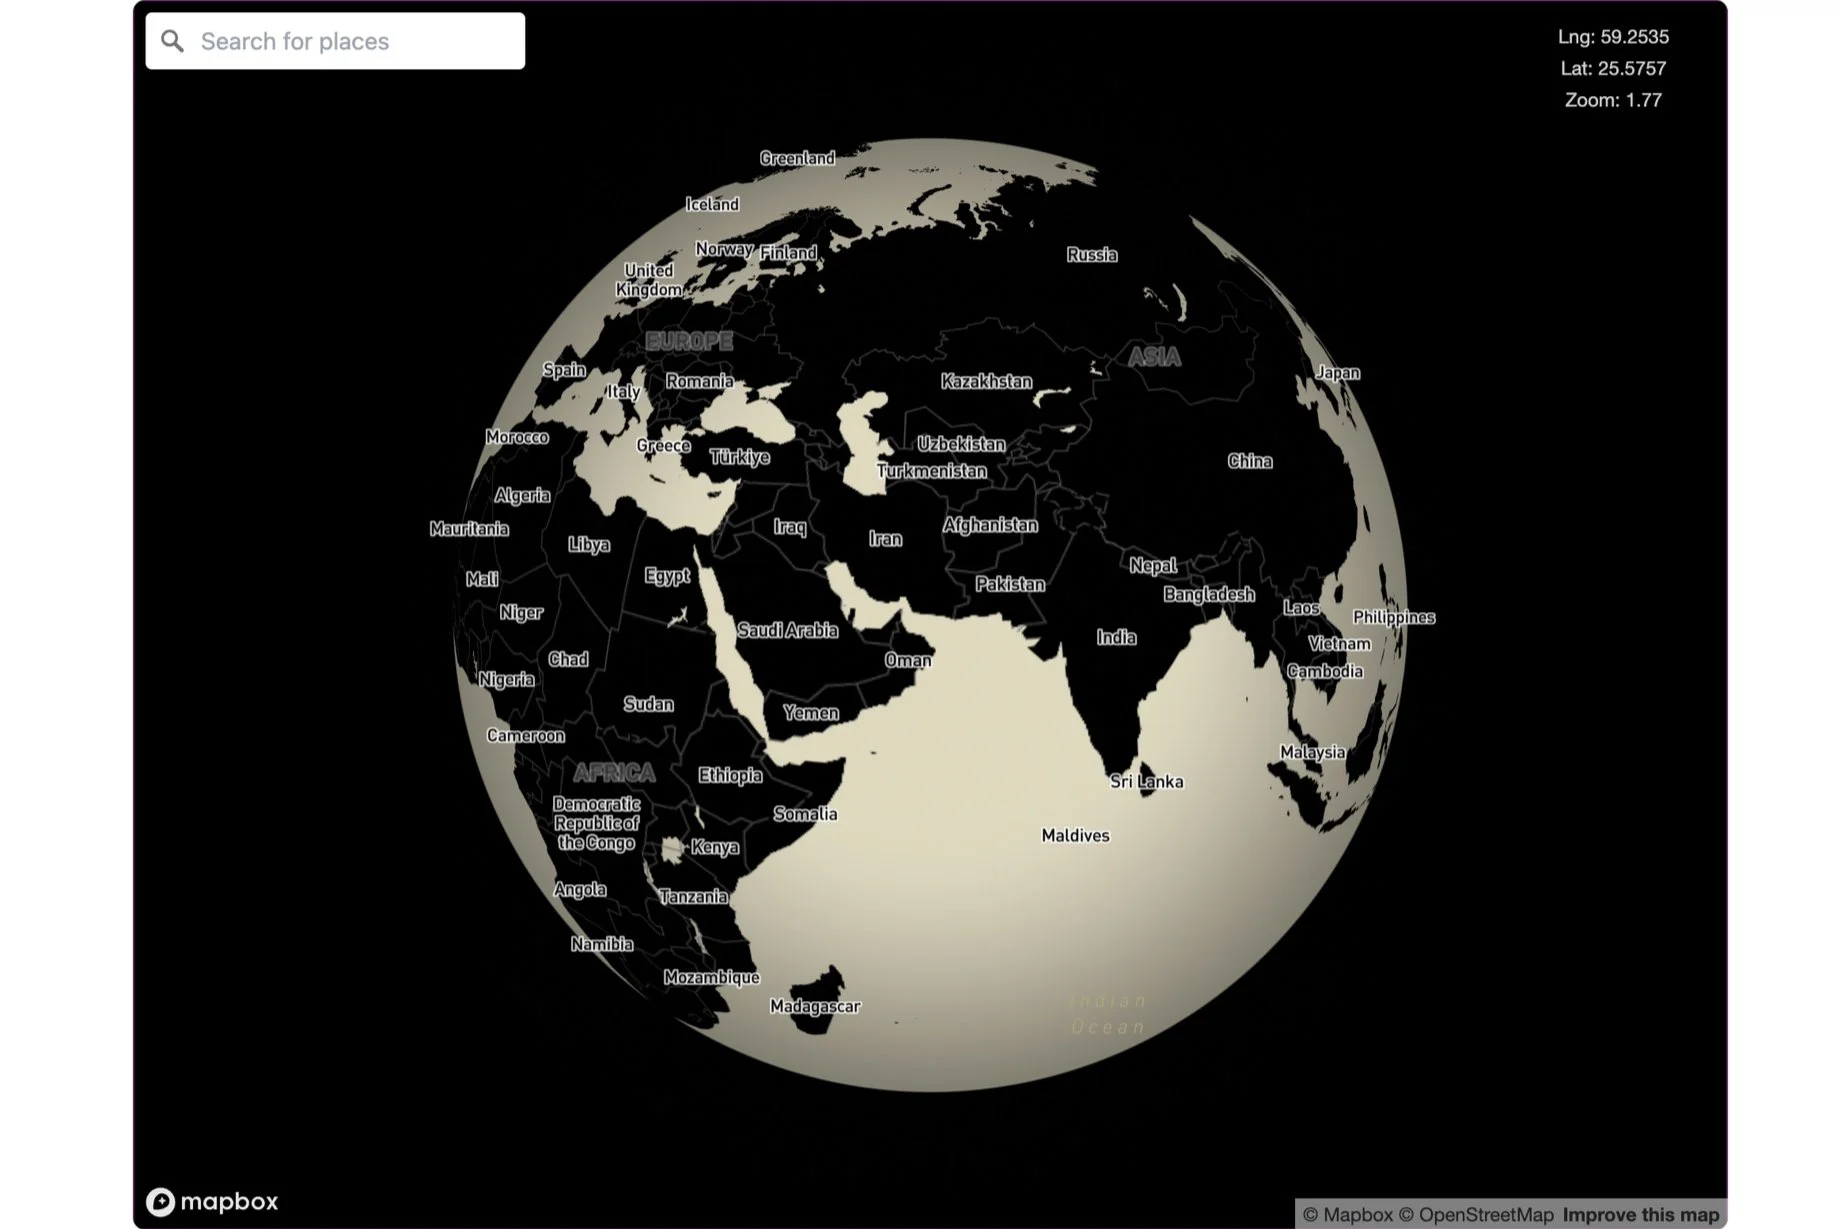Click the Chad label
This screenshot has height=1229, width=1843.
[x=568, y=659]
